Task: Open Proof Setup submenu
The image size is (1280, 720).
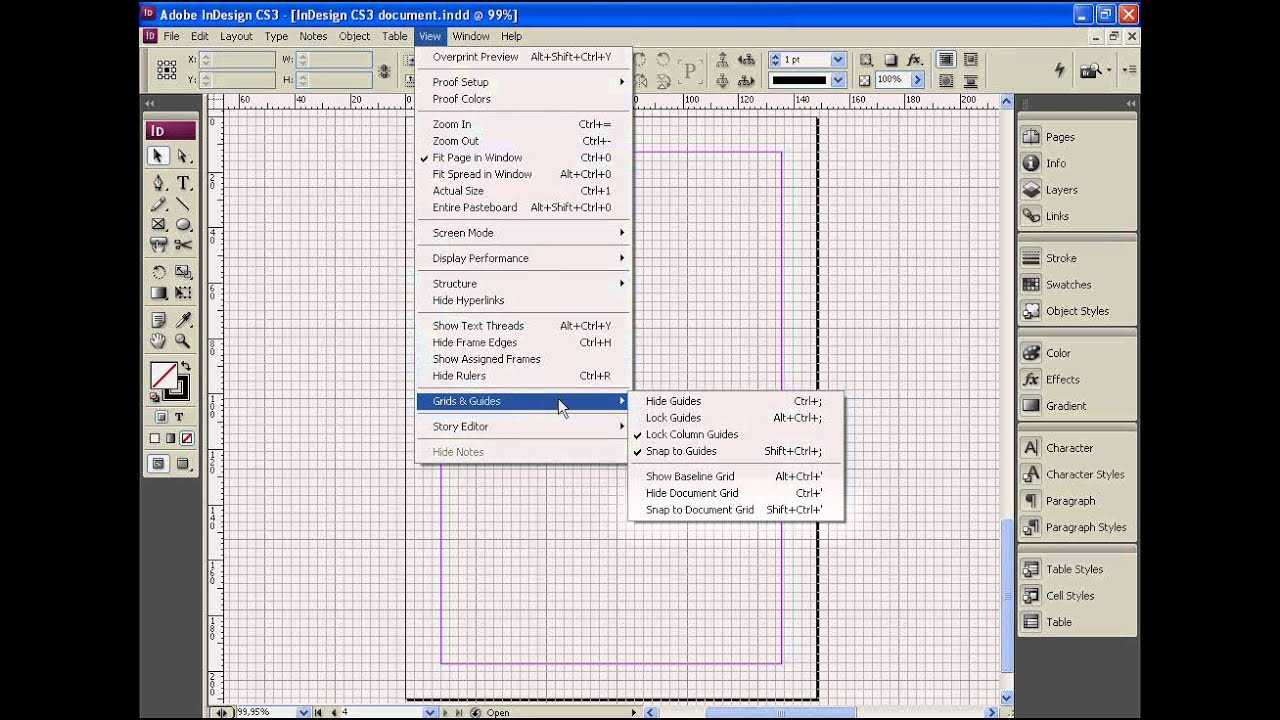Action: (x=522, y=82)
